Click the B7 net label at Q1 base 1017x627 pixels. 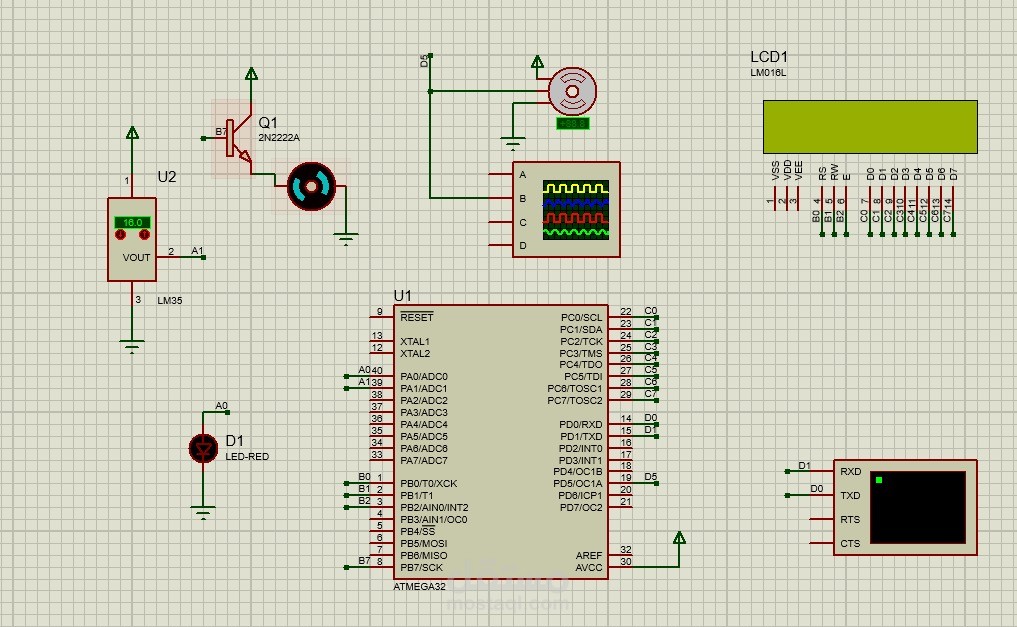point(221,132)
